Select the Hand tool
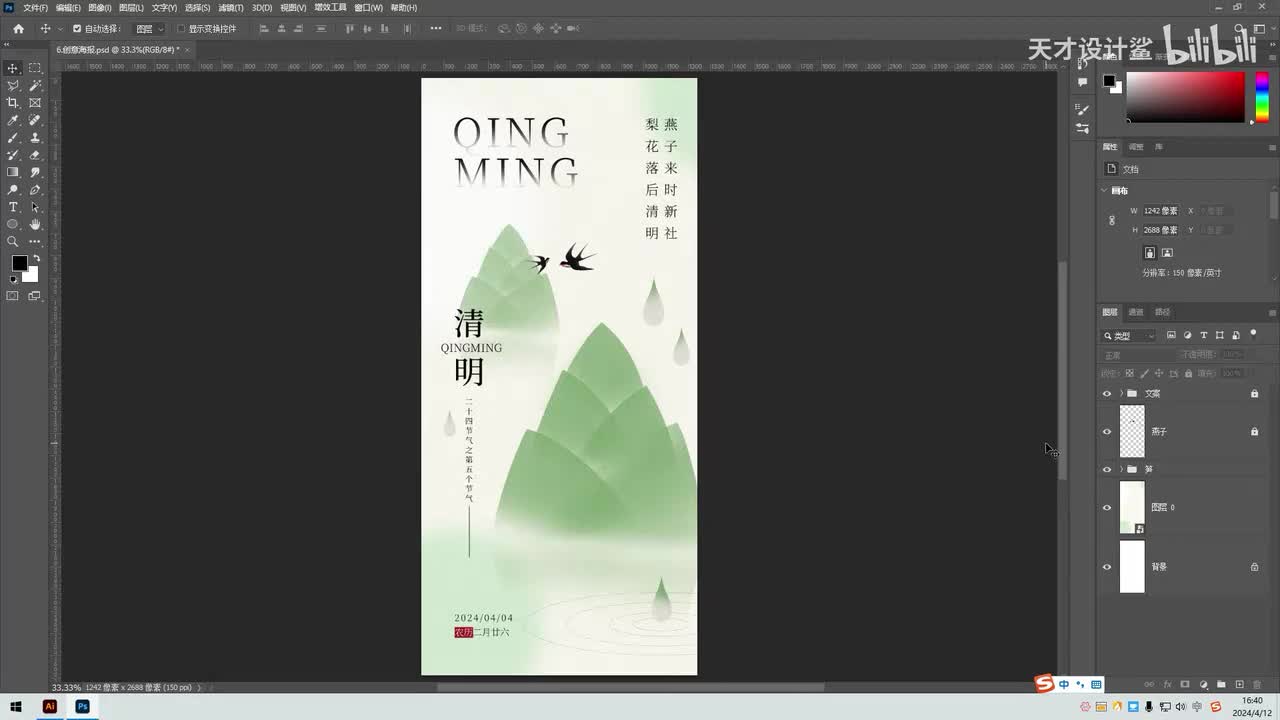Image resolution: width=1280 pixels, height=720 pixels. tap(35, 224)
